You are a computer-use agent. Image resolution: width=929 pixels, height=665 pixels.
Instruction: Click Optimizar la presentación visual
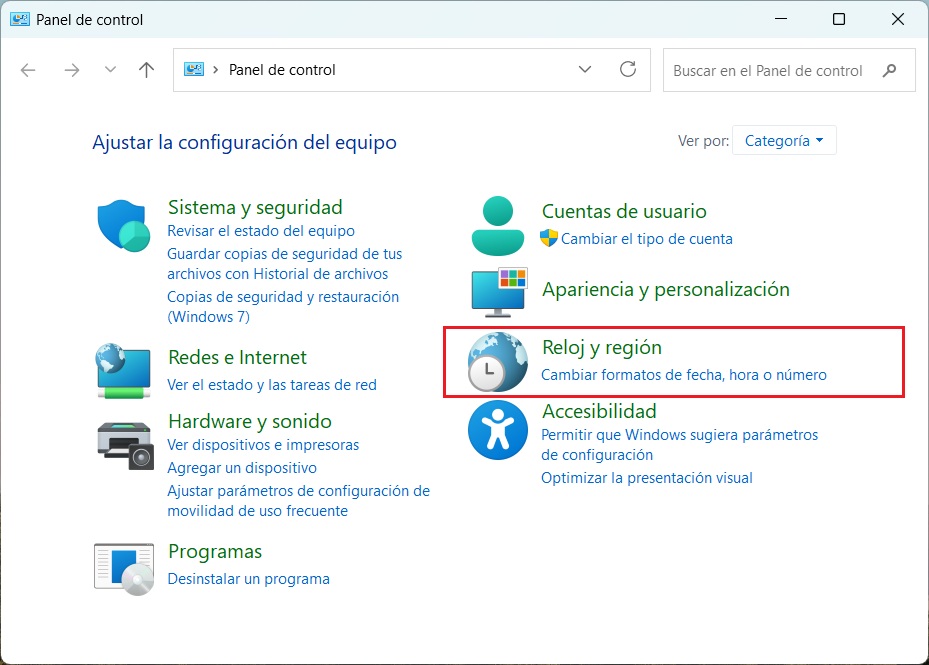[647, 478]
